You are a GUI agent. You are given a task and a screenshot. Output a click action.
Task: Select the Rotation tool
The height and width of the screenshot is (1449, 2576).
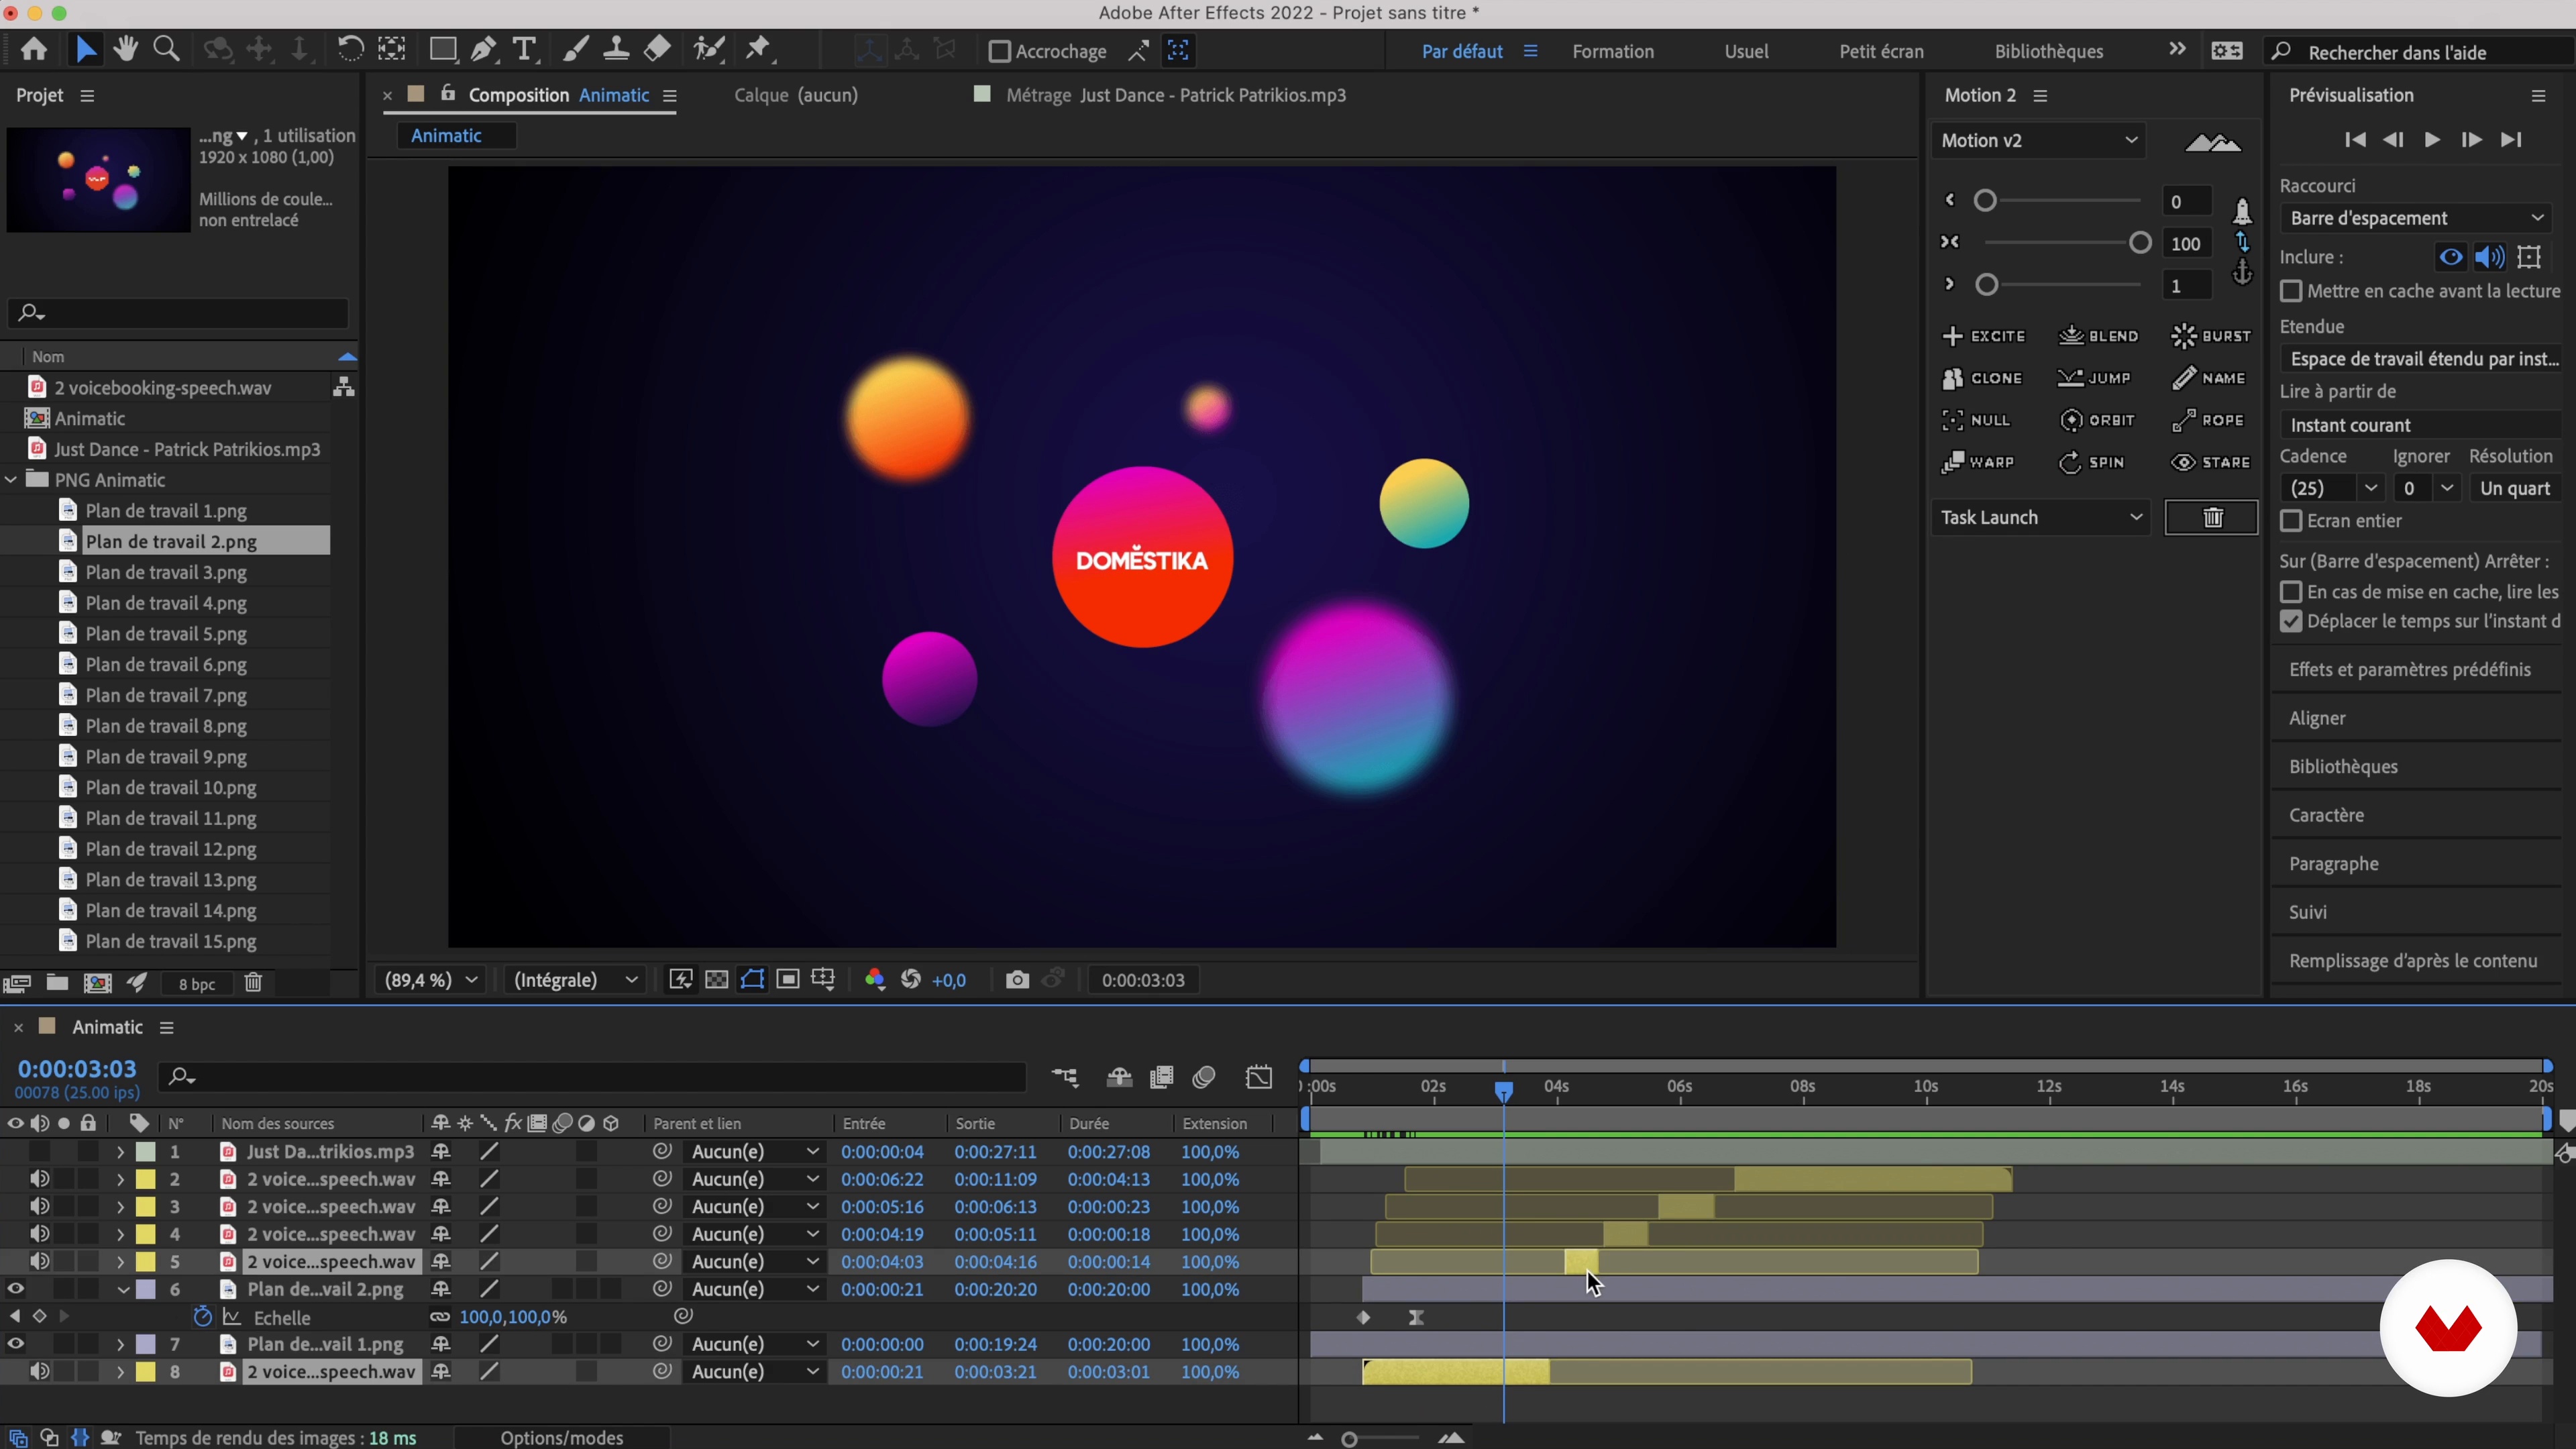349,49
